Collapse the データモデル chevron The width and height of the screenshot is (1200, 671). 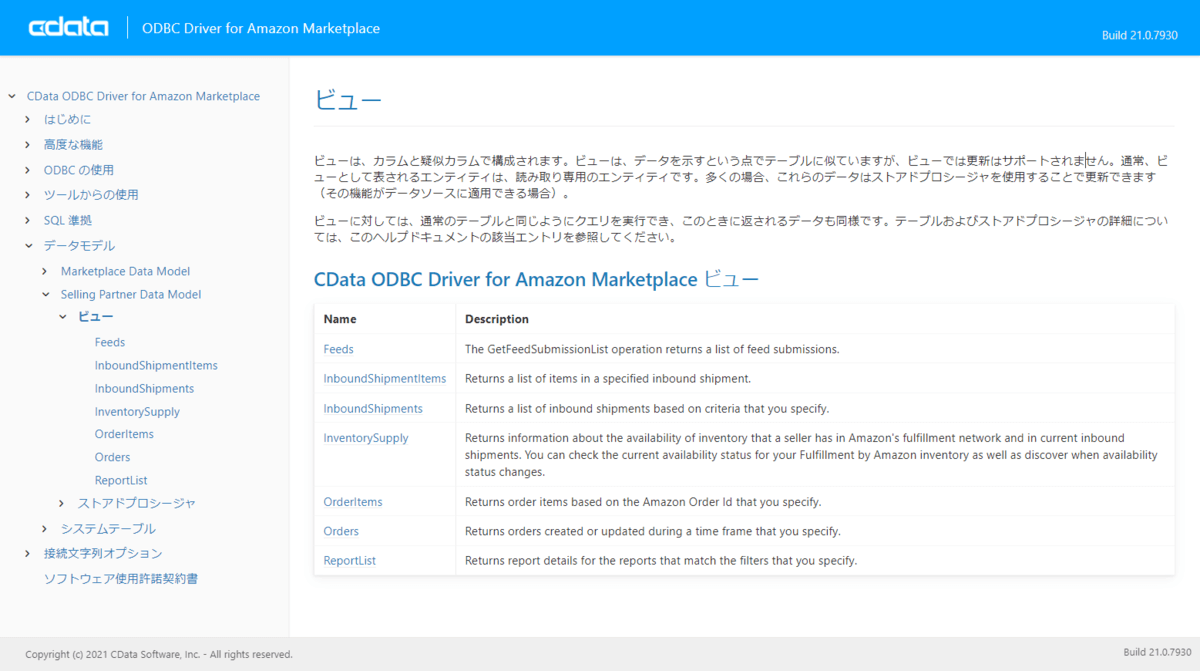tap(28, 246)
